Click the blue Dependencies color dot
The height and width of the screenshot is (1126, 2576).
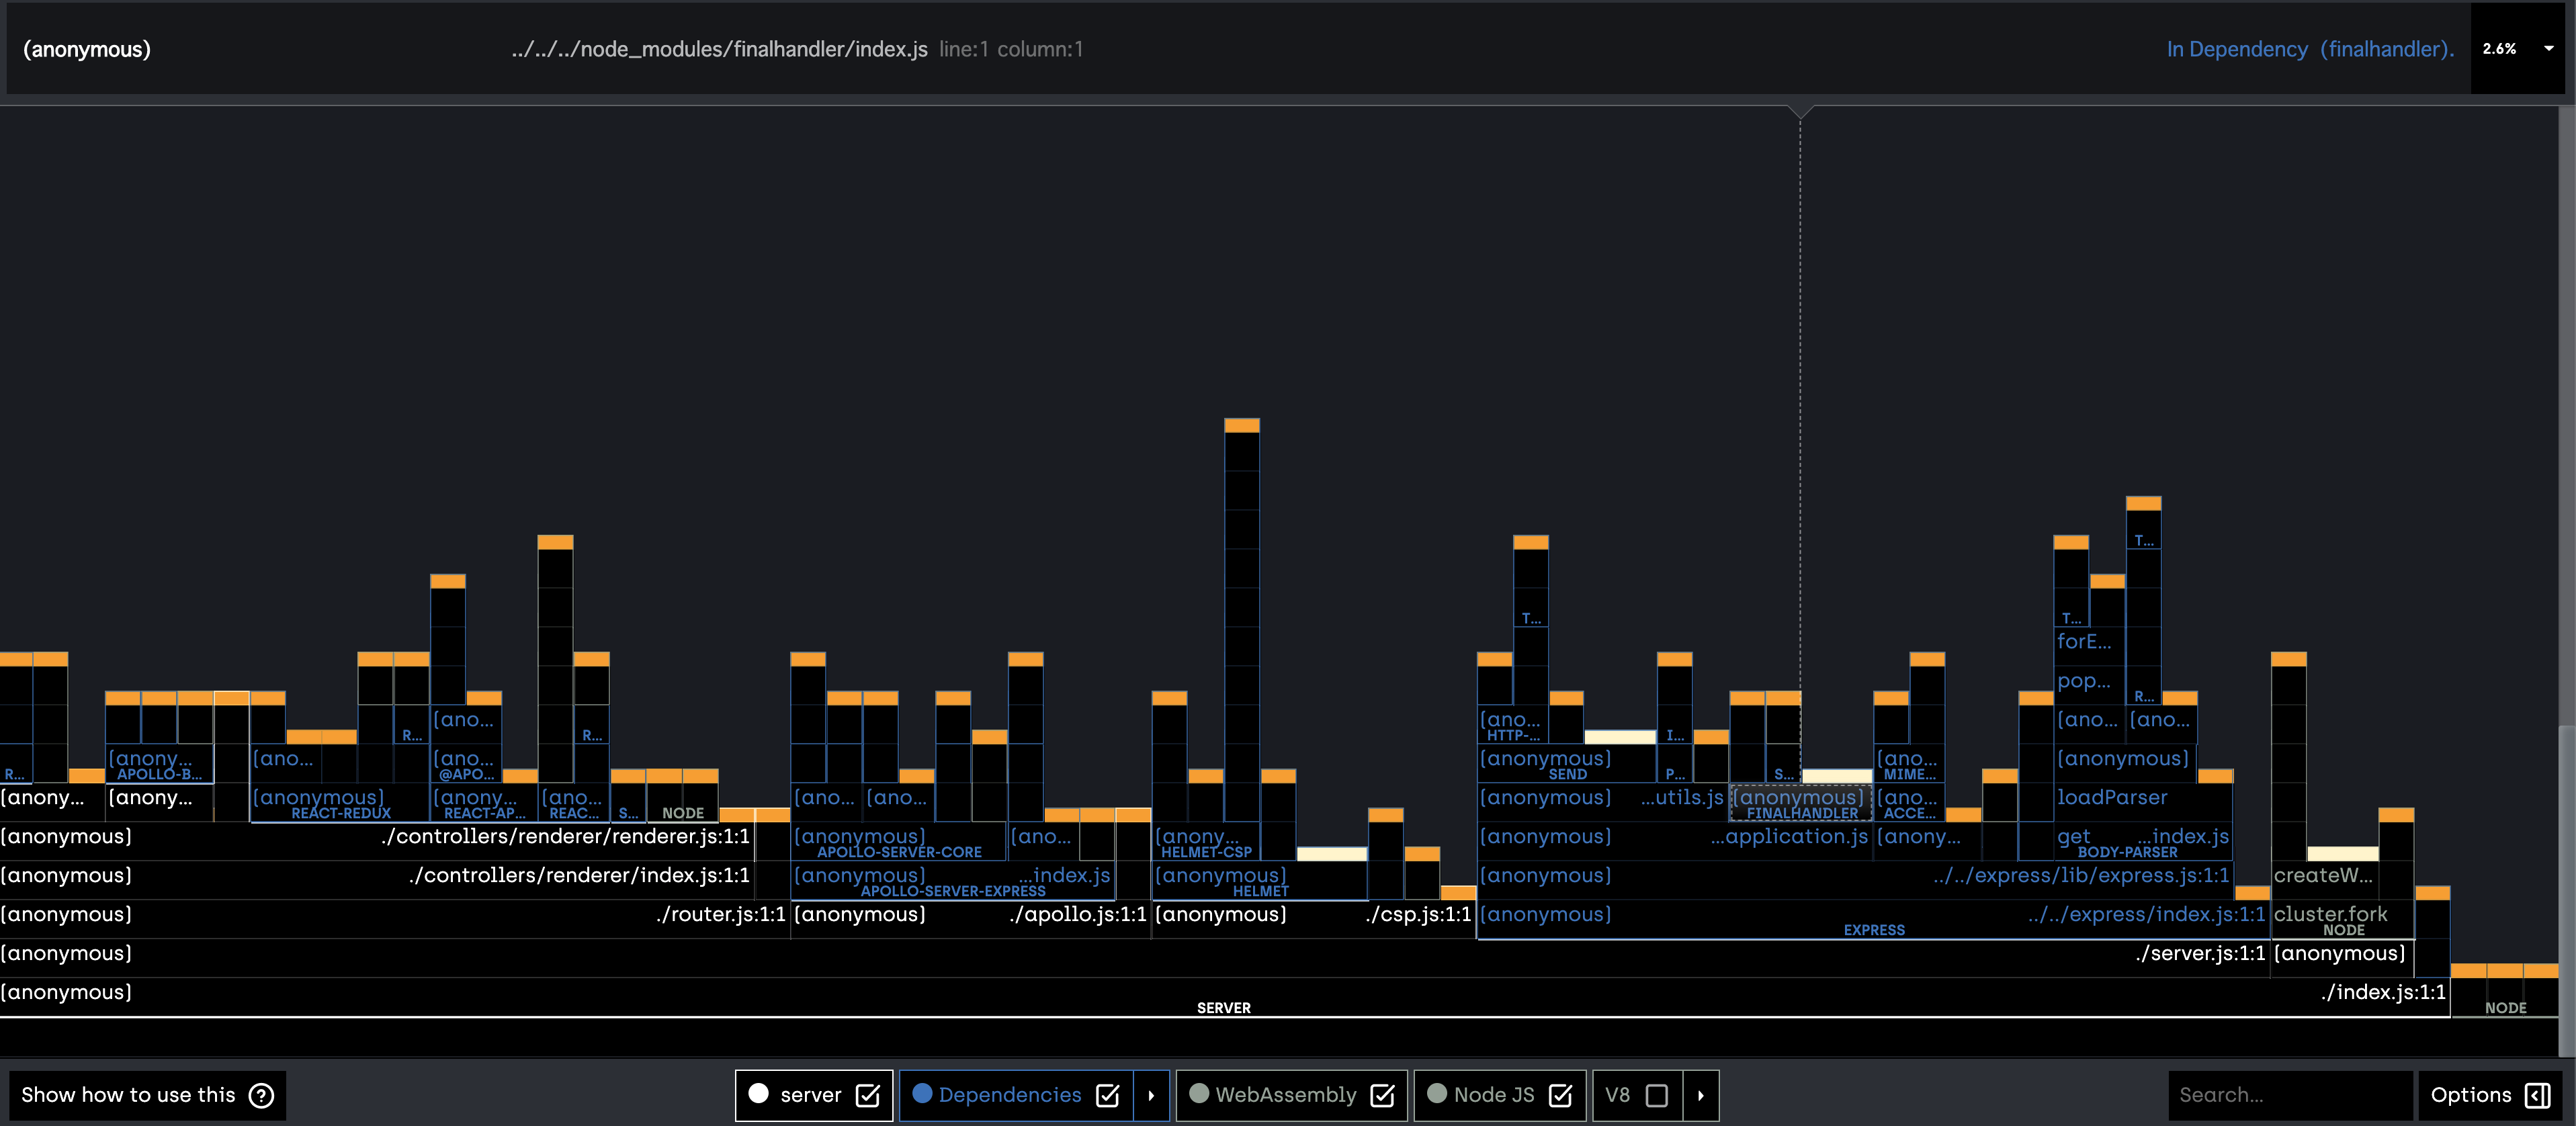922,1094
